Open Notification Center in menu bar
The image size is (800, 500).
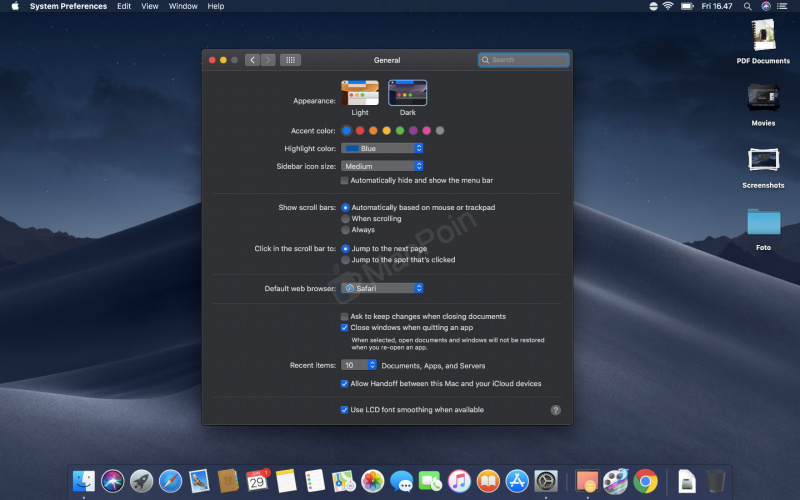tap(782, 6)
